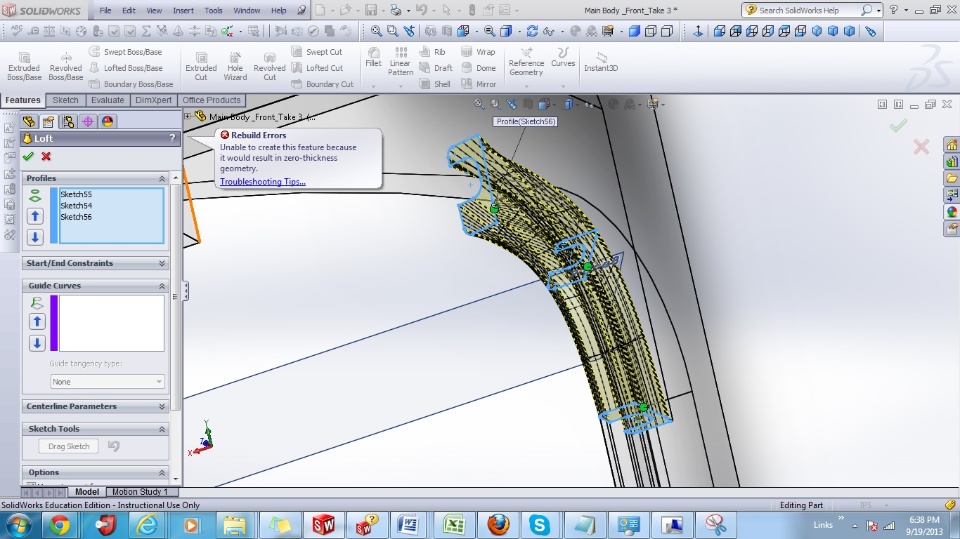Screen dimensions: 960x539
Task: Move guide curve up in list
Action: point(37,322)
